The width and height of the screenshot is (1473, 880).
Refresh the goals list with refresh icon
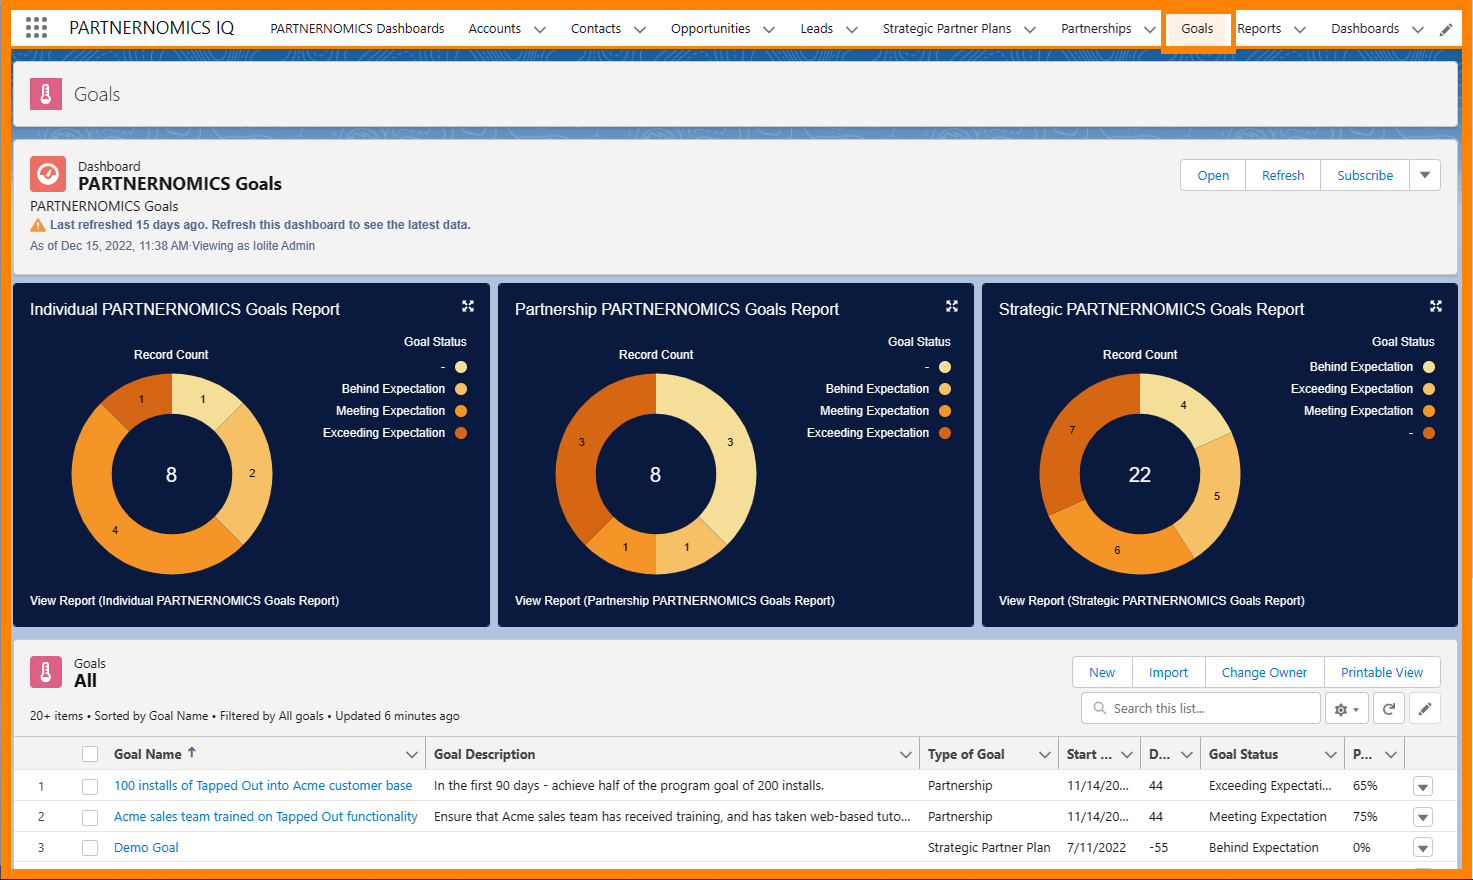(x=1389, y=709)
